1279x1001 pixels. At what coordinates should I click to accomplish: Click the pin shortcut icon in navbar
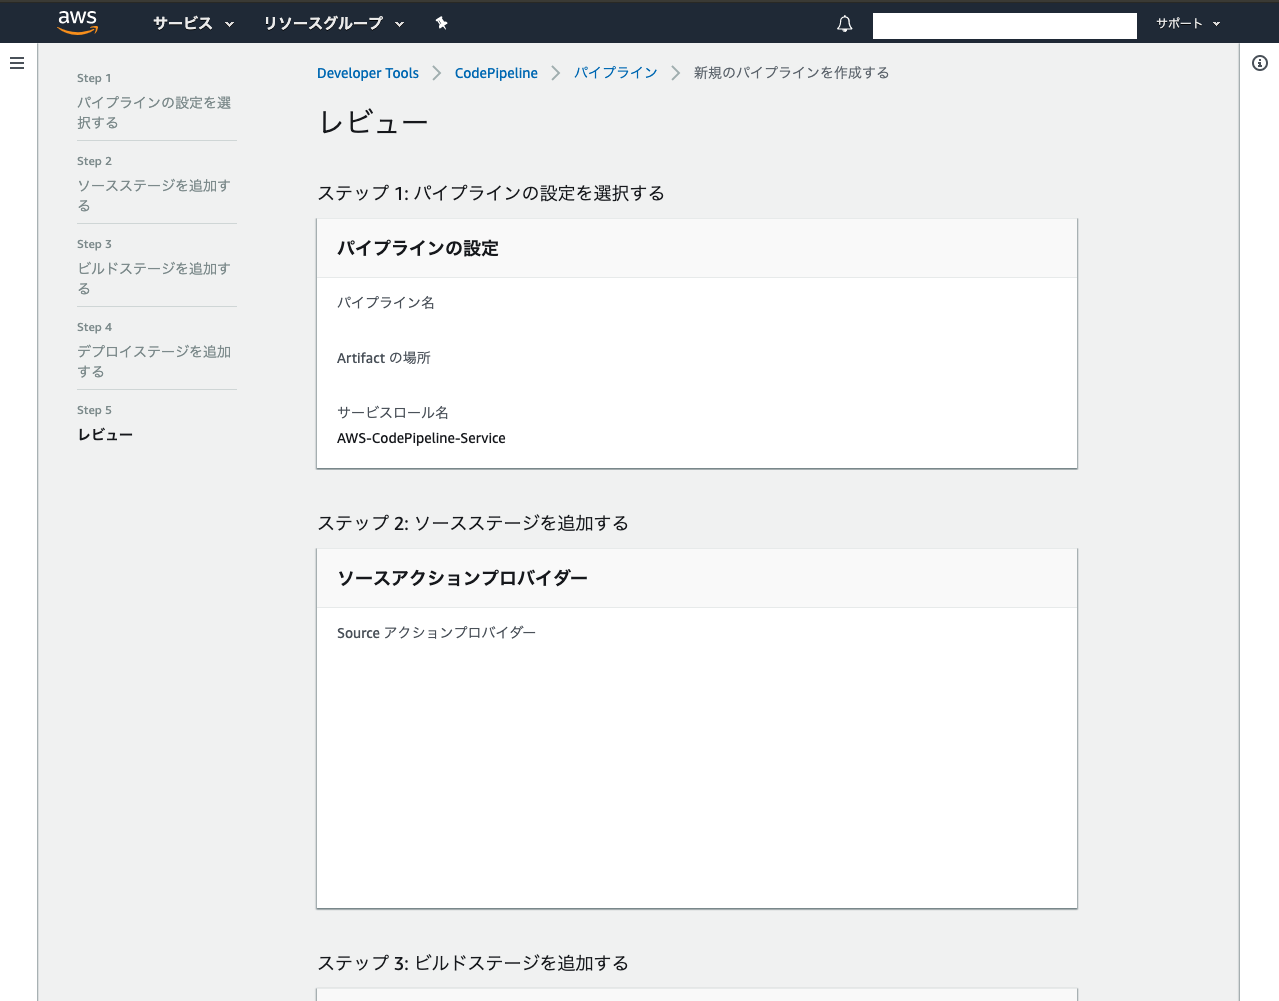(441, 22)
